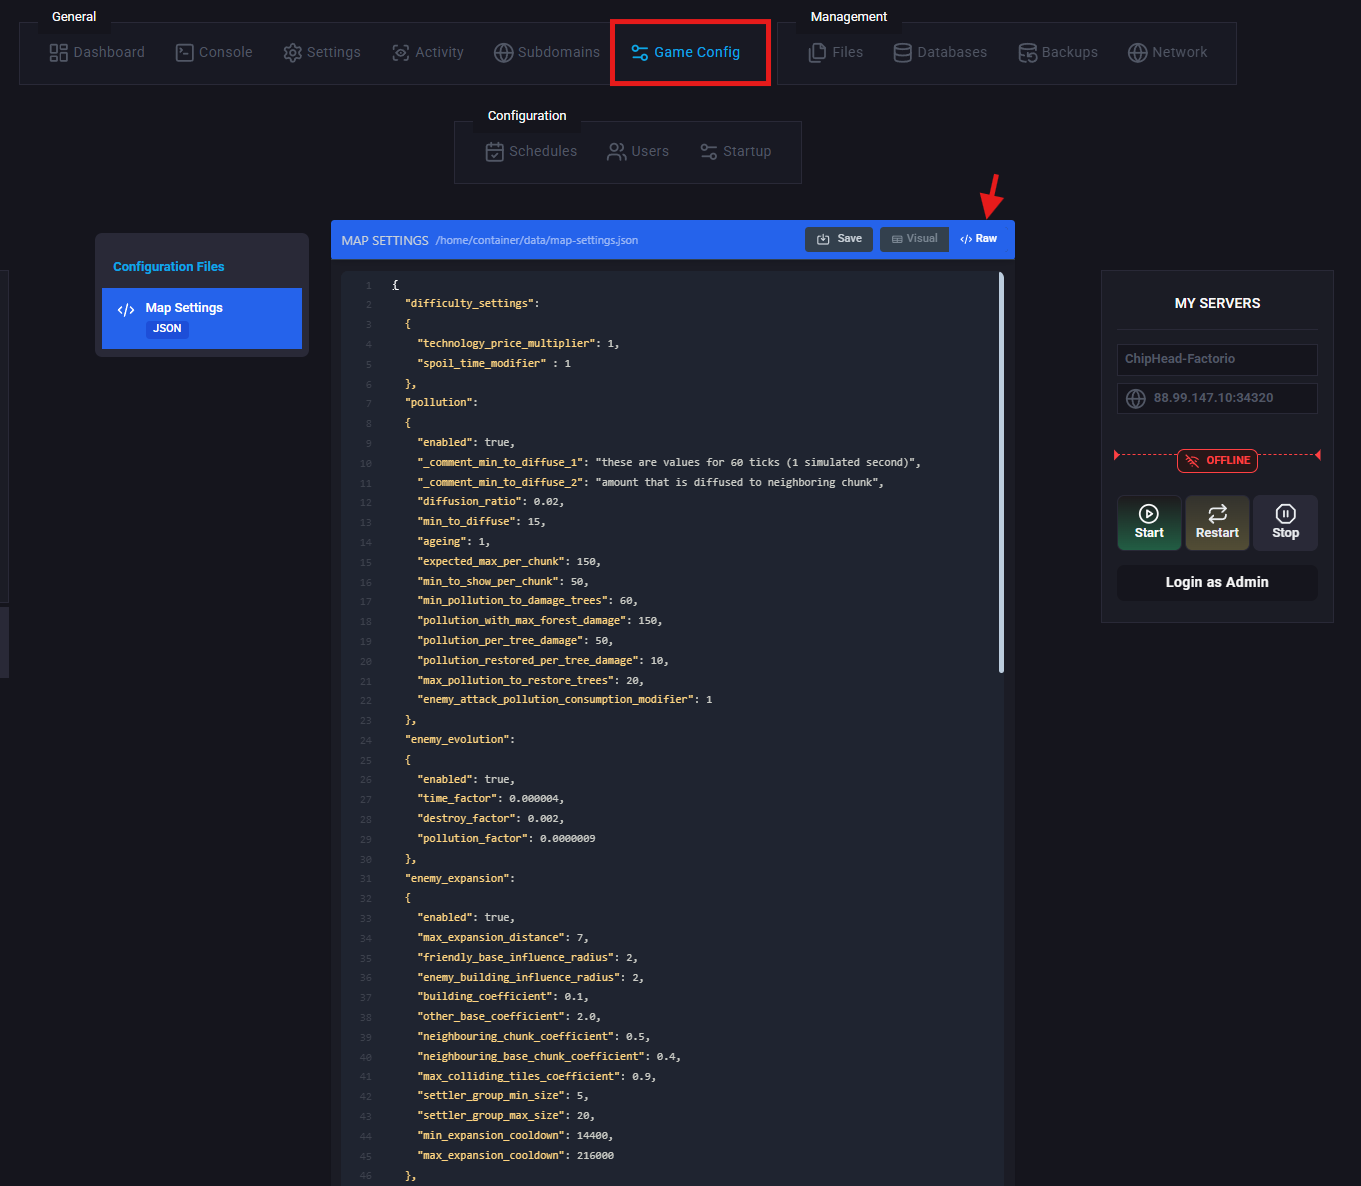Screen dimensions: 1361x1186
Task: Click the Schedules calendar icon
Action: tap(495, 151)
